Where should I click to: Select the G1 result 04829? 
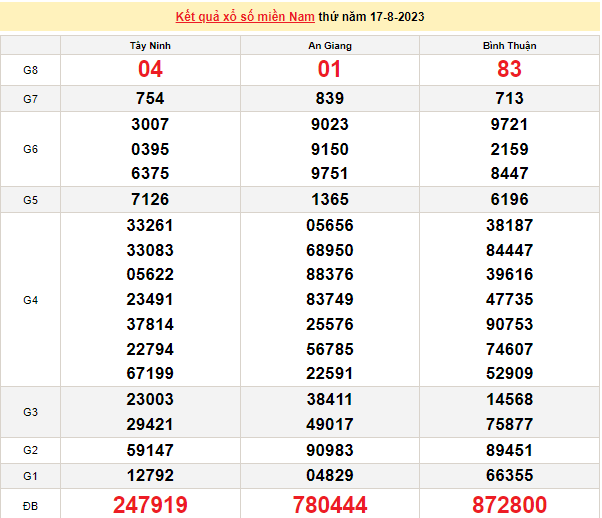[329, 473]
